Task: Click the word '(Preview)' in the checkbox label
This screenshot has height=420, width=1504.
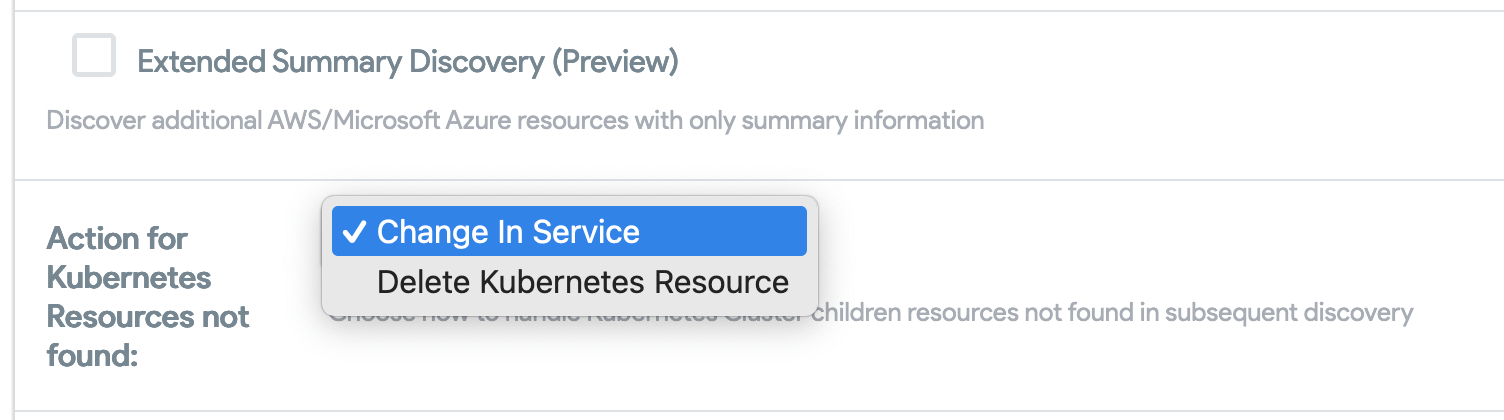Action: pos(615,62)
